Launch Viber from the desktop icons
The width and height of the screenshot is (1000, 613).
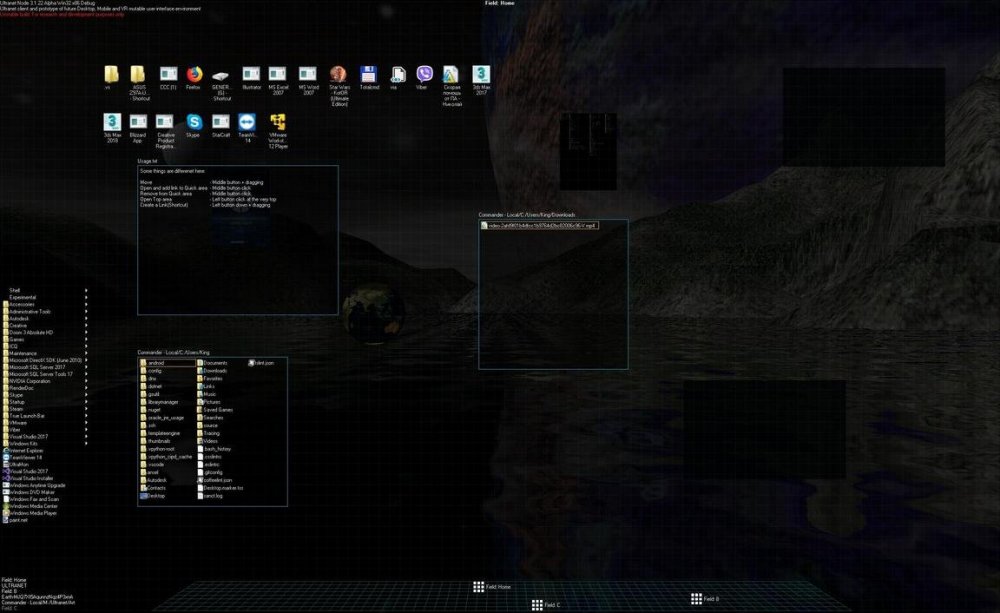click(x=423, y=74)
